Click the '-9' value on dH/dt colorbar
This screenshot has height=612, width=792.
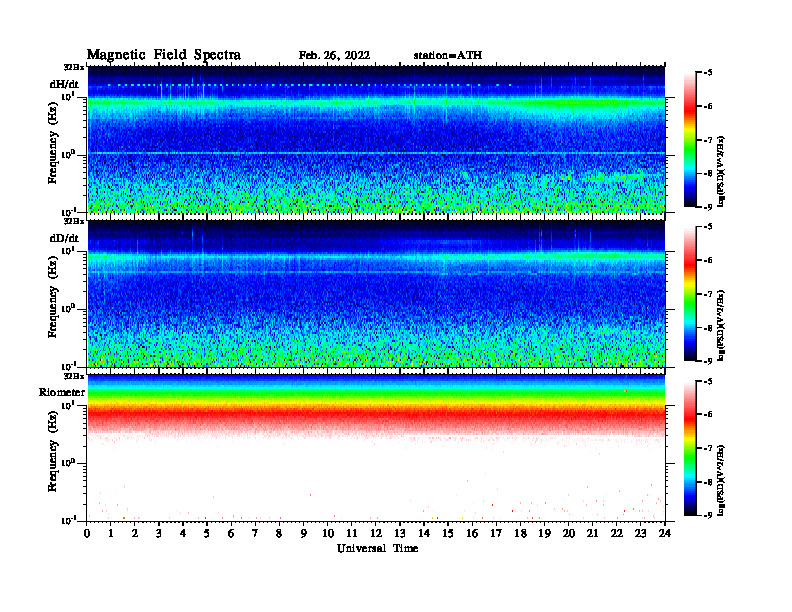[x=708, y=207]
